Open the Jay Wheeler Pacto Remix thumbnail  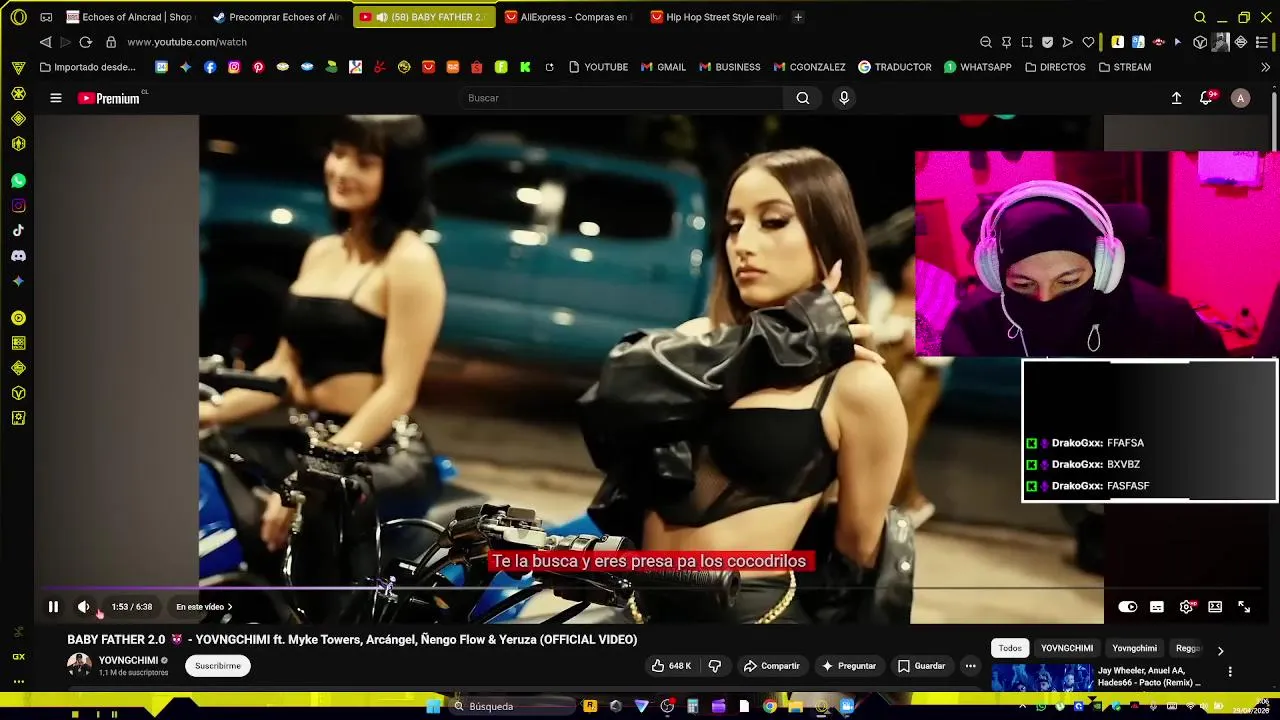[1042, 679]
